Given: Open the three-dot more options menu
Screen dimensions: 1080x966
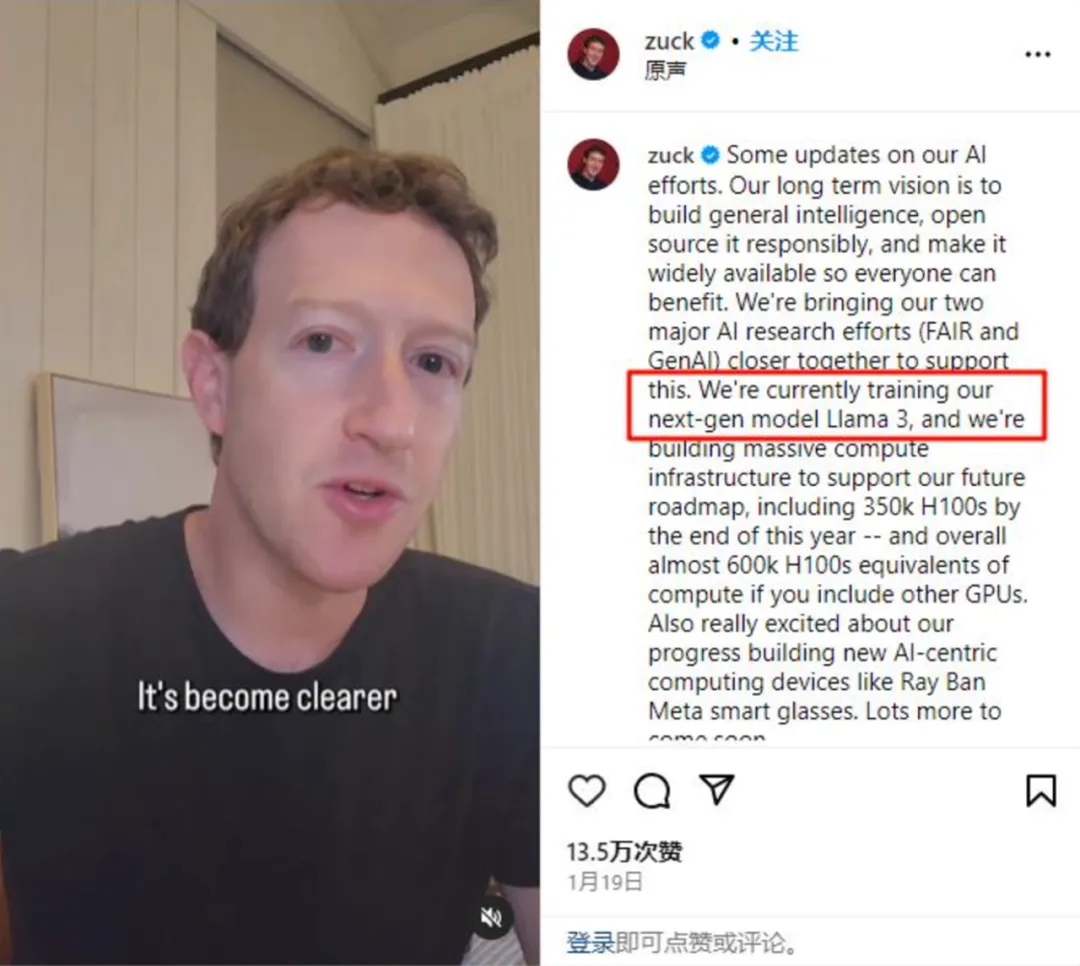Looking at the screenshot, I should [1037, 54].
